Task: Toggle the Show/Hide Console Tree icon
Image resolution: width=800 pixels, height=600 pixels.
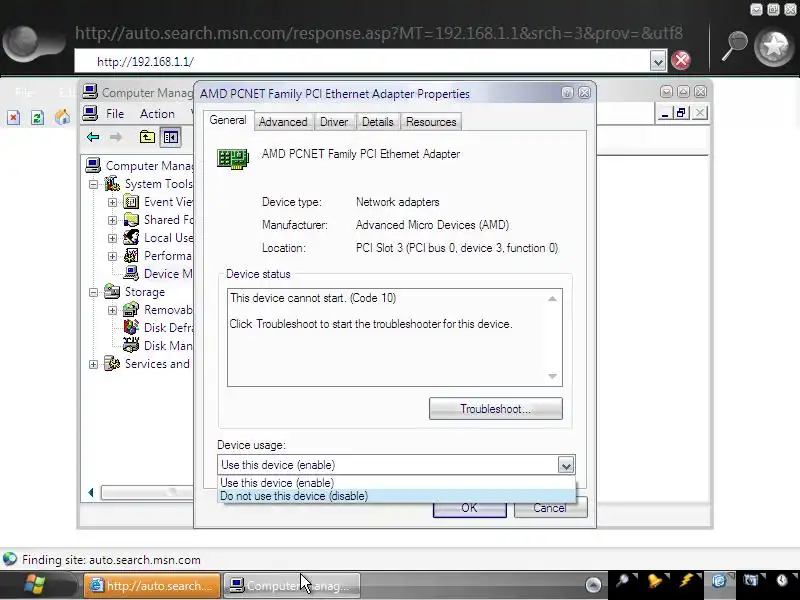Action: (x=170, y=137)
